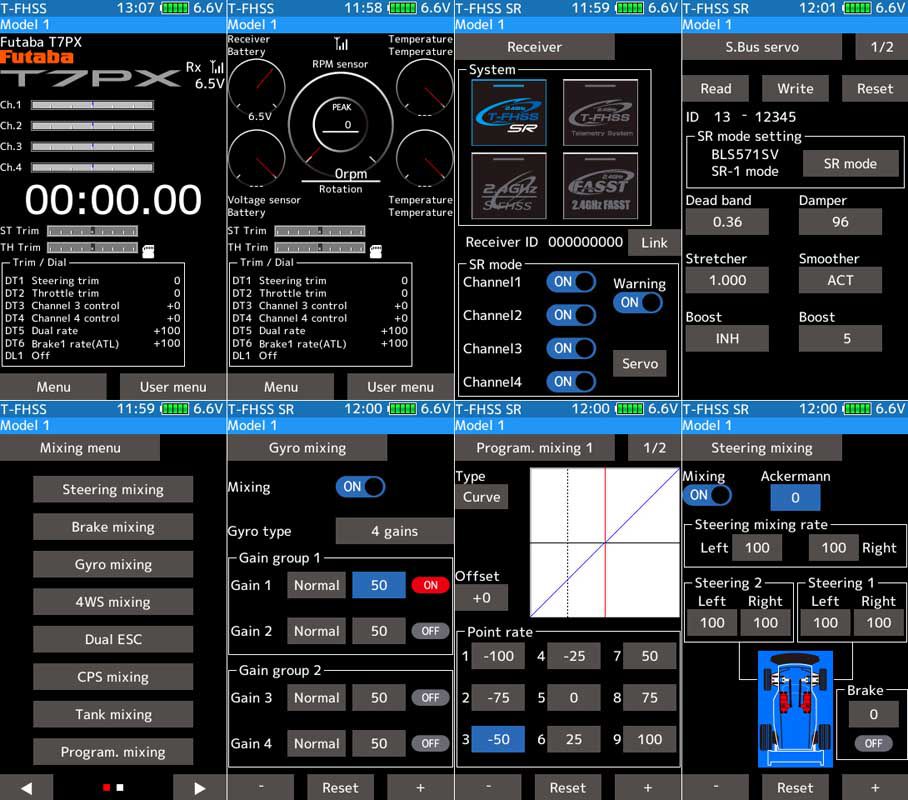Viewport: 908px width, 800px height.
Task: Open Brake mixing from the Mixing menu
Action: coord(113,527)
